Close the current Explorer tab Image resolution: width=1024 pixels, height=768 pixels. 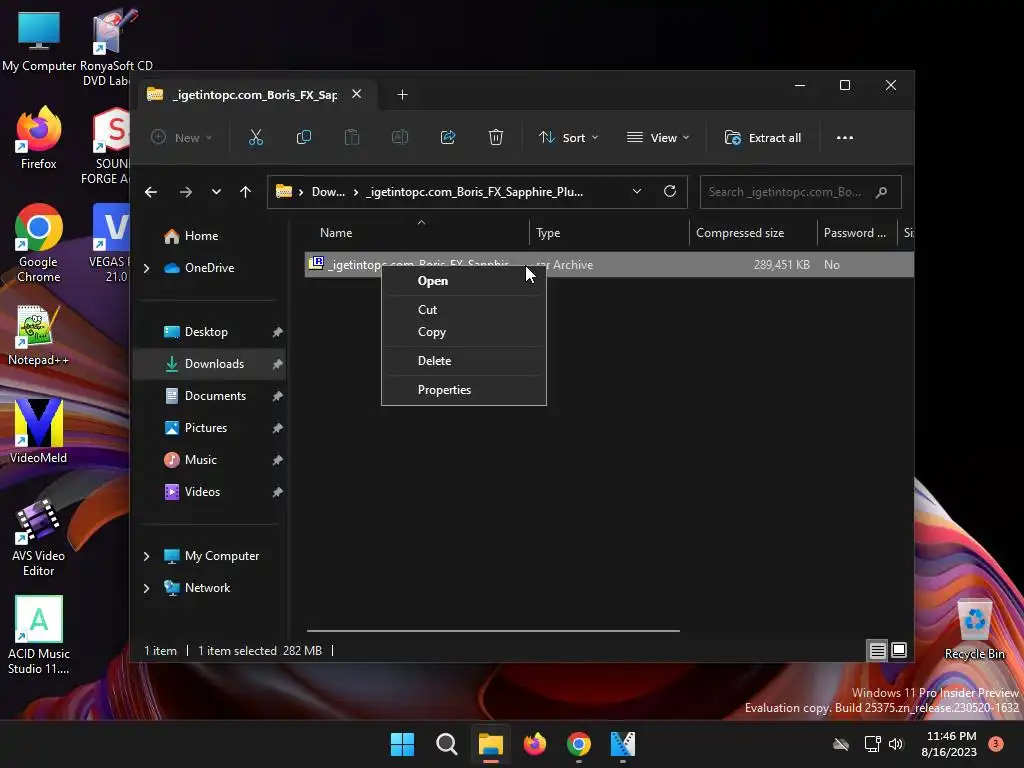[x=357, y=94]
